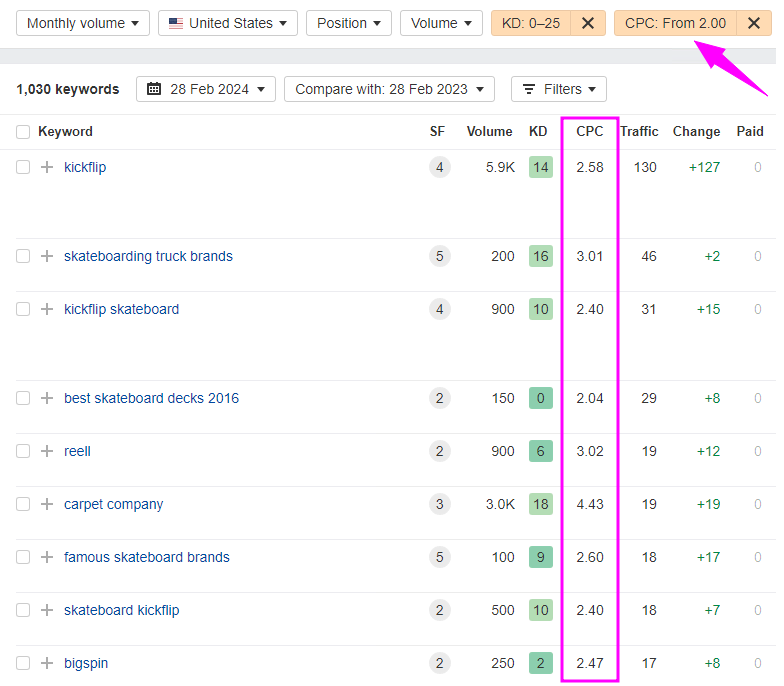Open the Filters menu
This screenshot has height=686, width=784.
point(559,89)
